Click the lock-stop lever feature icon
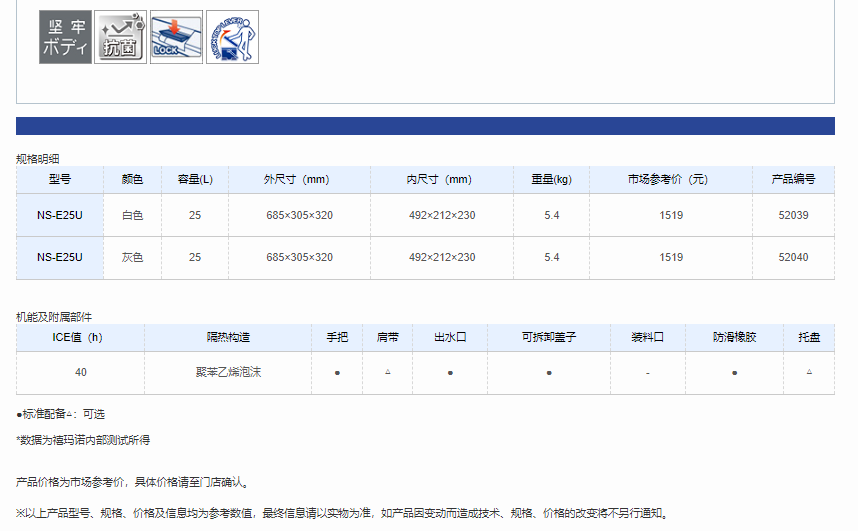This screenshot has width=862, height=531. pyautogui.click(x=233, y=37)
